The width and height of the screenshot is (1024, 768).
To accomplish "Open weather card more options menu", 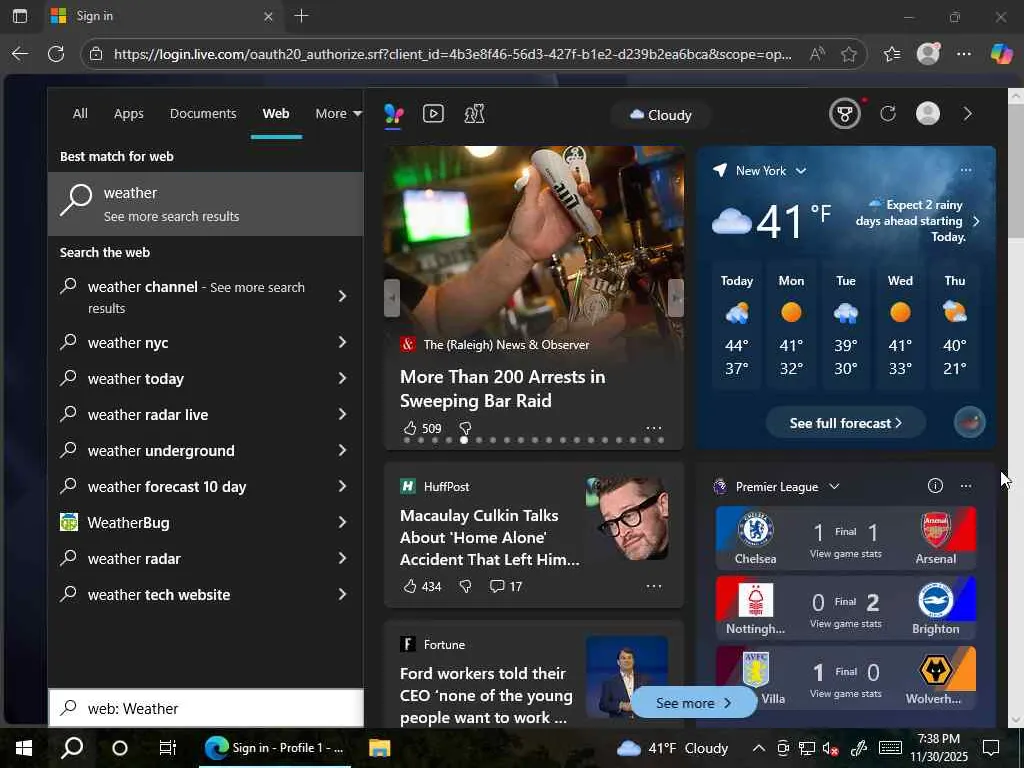I will (x=966, y=170).
